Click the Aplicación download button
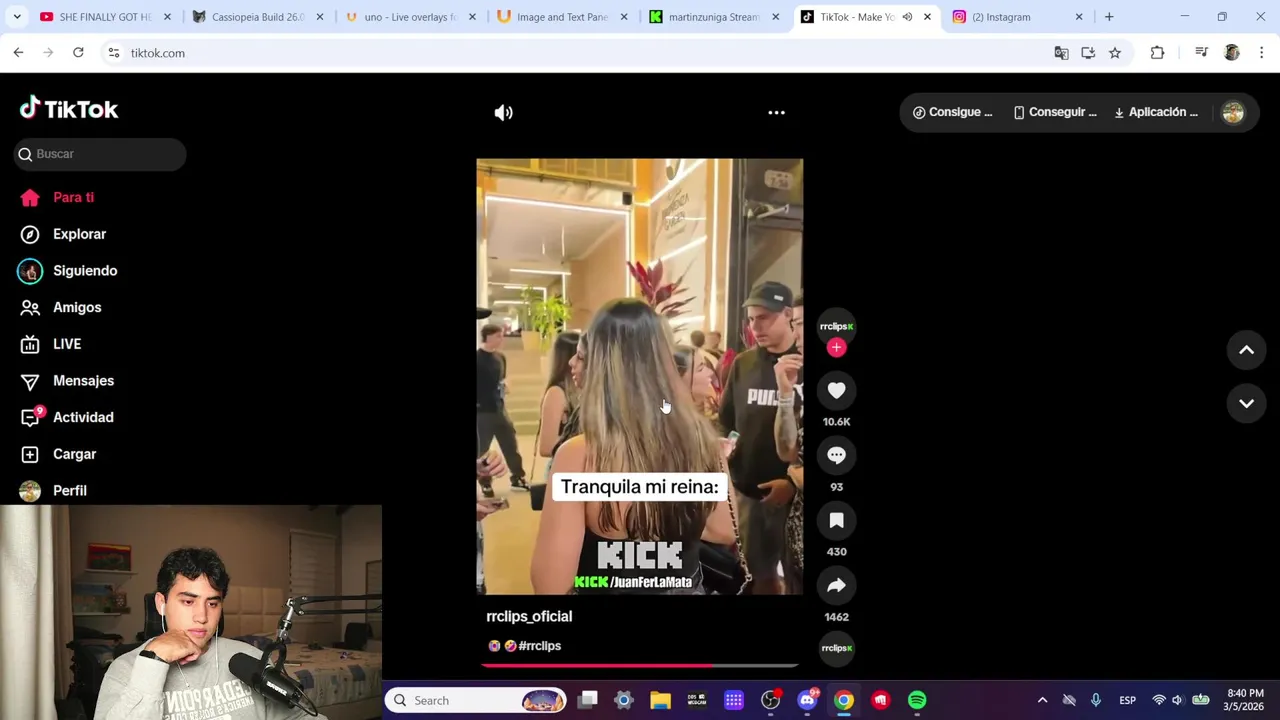Viewport: 1280px width, 720px height. point(1156,112)
